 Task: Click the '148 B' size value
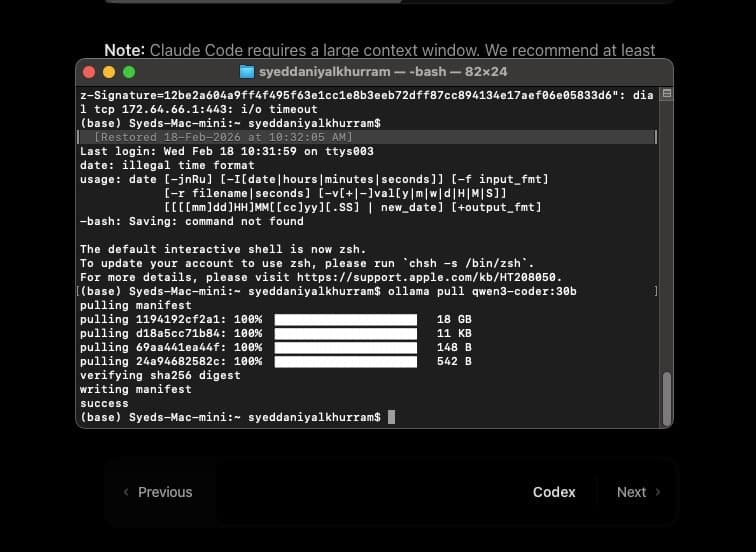[x=454, y=347]
